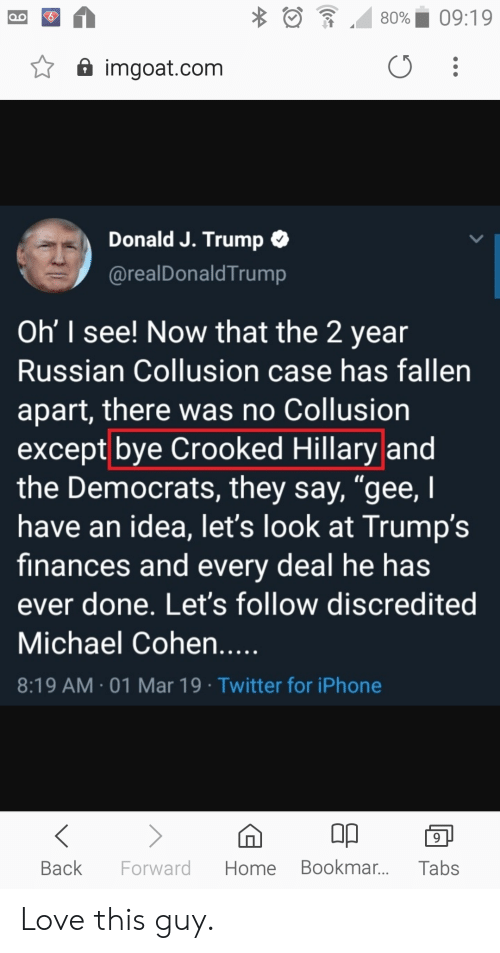This screenshot has height=953, width=500.
Task: Tap the imgoat.com address bar
Action: point(164,67)
